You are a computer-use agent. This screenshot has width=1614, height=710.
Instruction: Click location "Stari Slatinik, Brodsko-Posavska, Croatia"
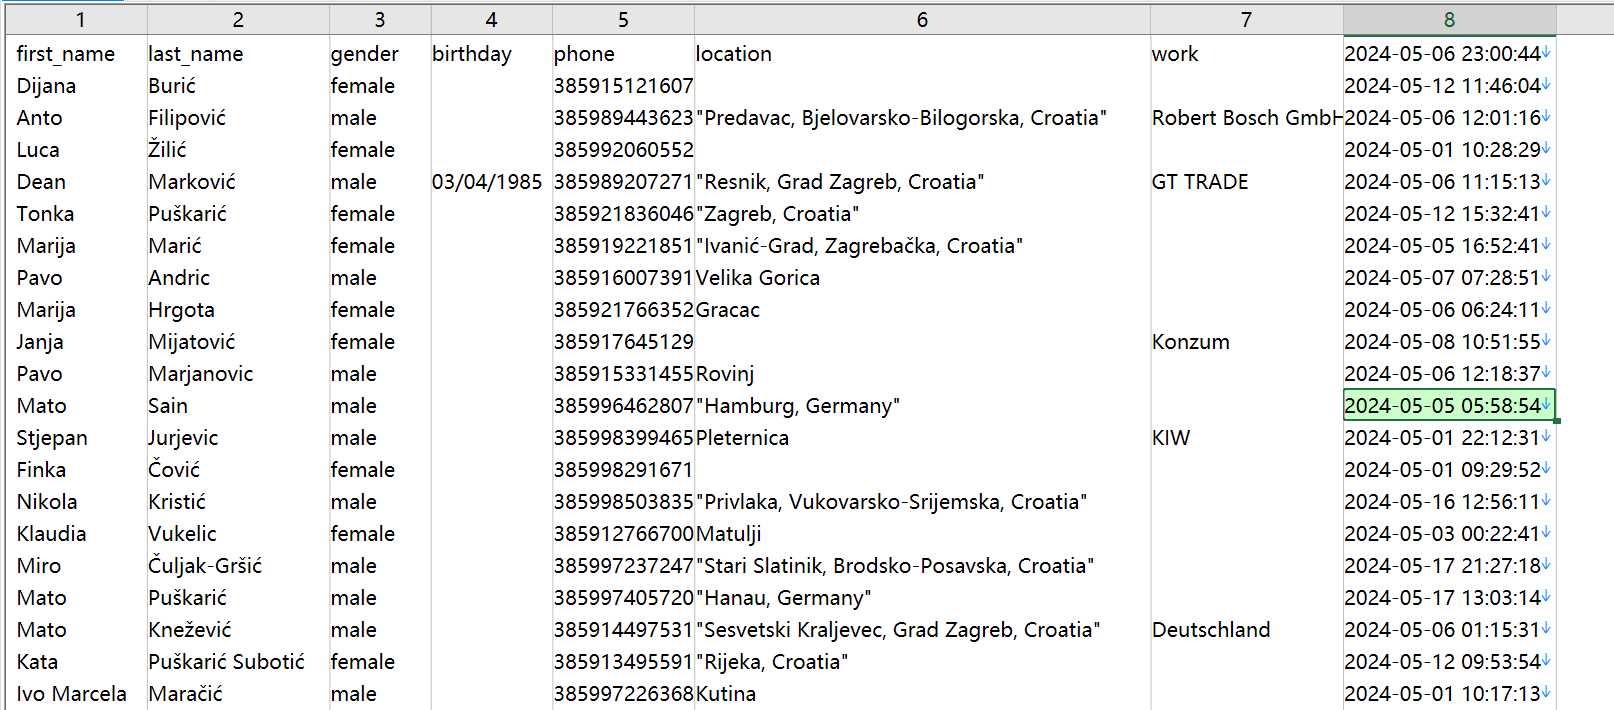922,566
